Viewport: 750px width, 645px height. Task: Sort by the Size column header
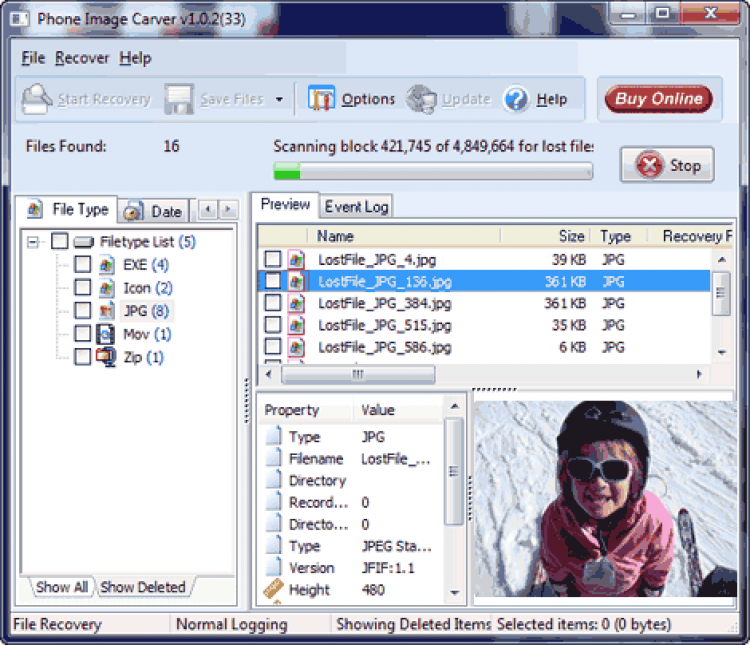pyautogui.click(x=545, y=236)
